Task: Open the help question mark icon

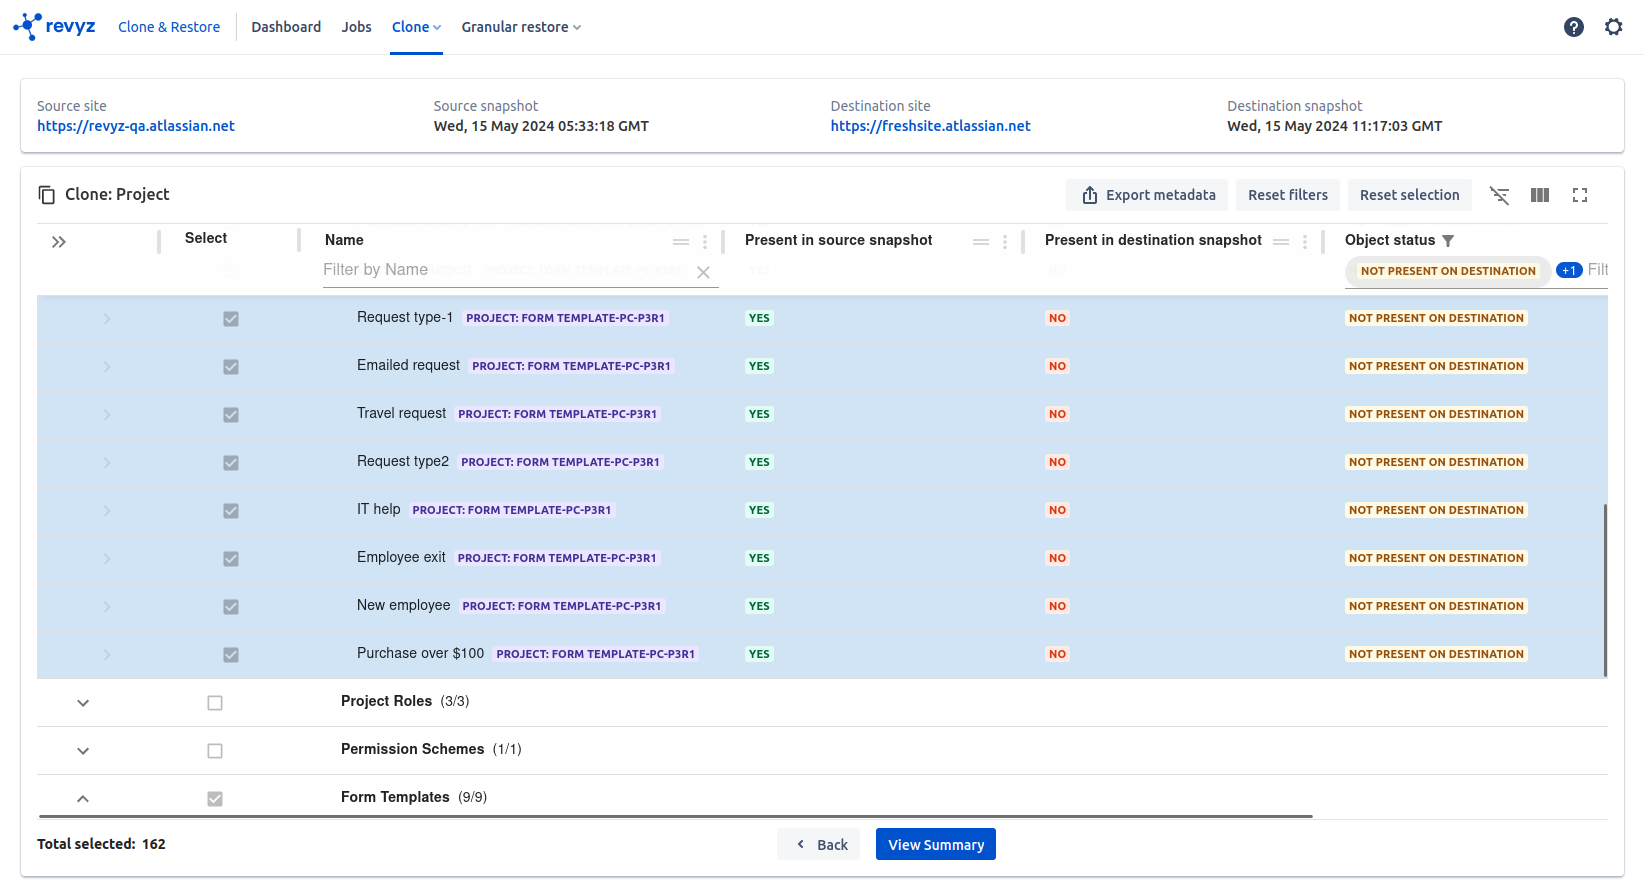Action: (1573, 27)
